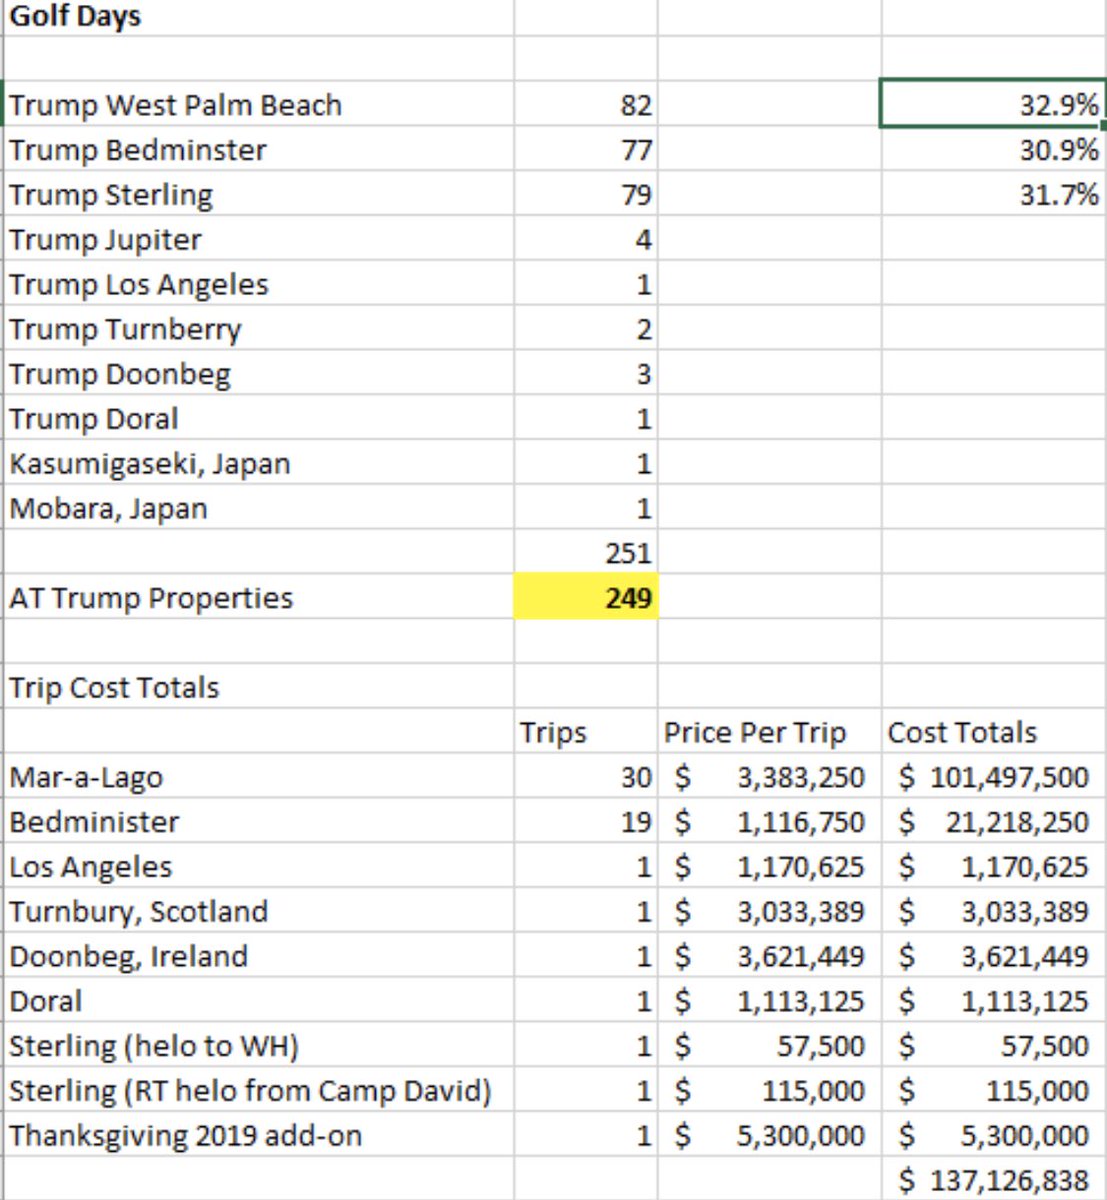The width and height of the screenshot is (1107, 1200).
Task: Select the $137,126,838 grand total cell
Action: [992, 1180]
